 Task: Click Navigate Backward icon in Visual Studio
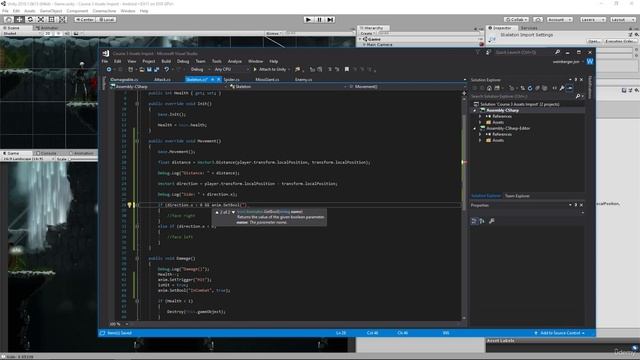(109, 69)
